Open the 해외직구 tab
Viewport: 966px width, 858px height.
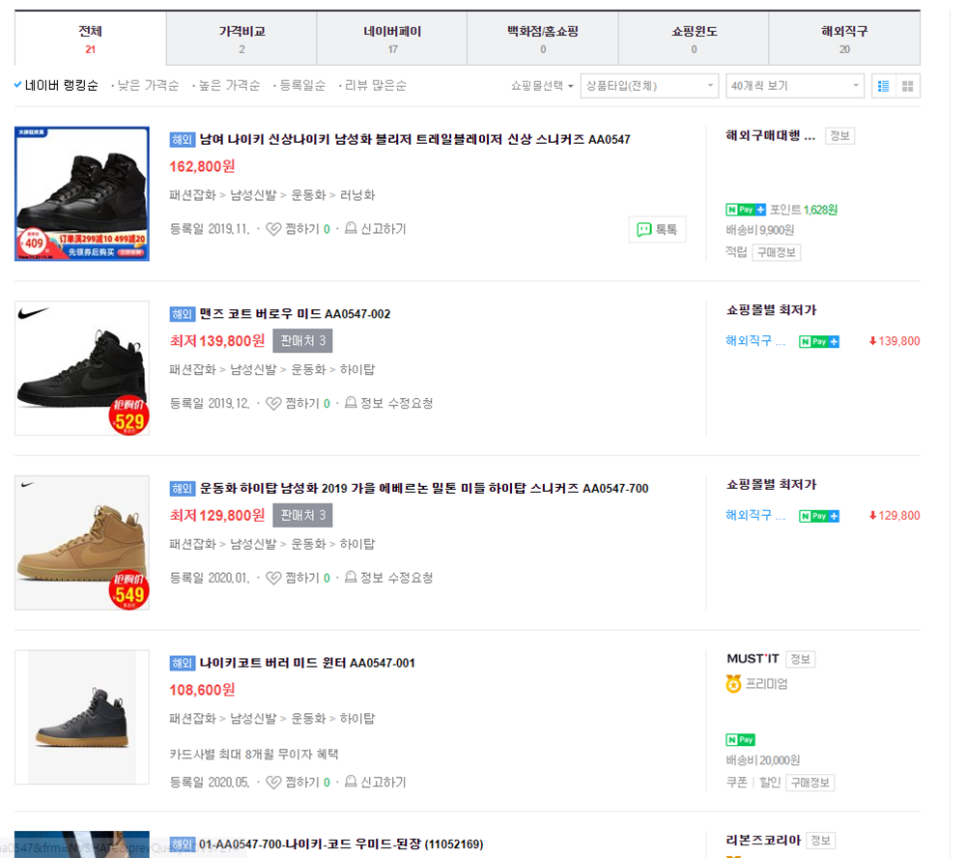(x=845, y=38)
